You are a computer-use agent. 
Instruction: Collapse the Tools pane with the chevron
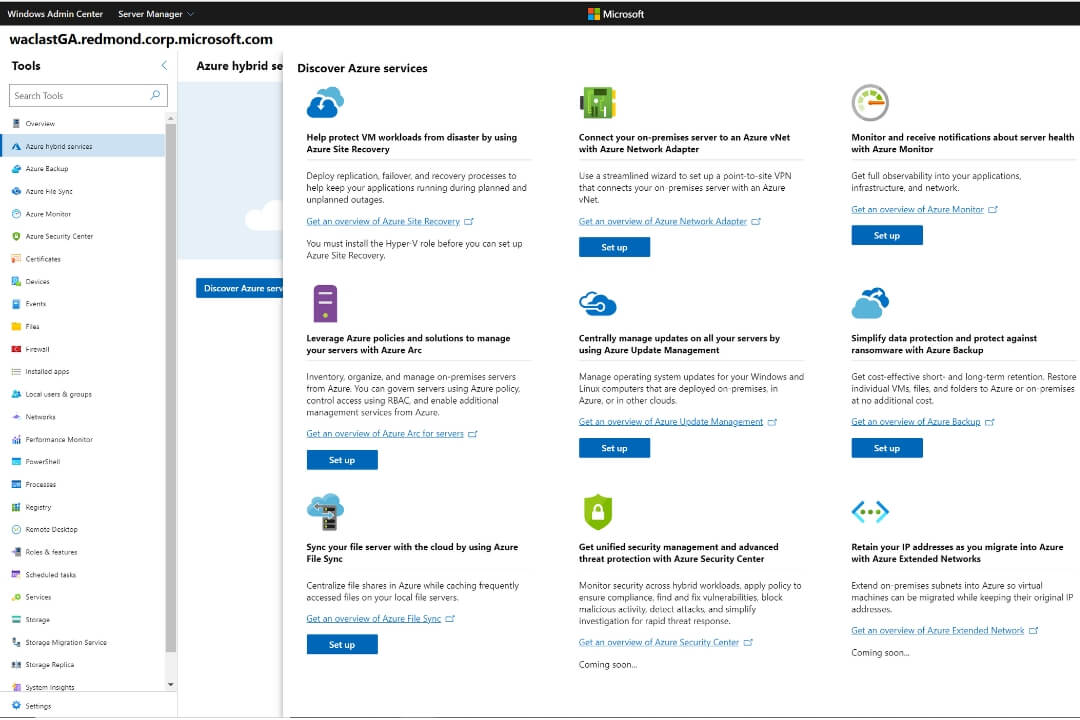(x=164, y=66)
